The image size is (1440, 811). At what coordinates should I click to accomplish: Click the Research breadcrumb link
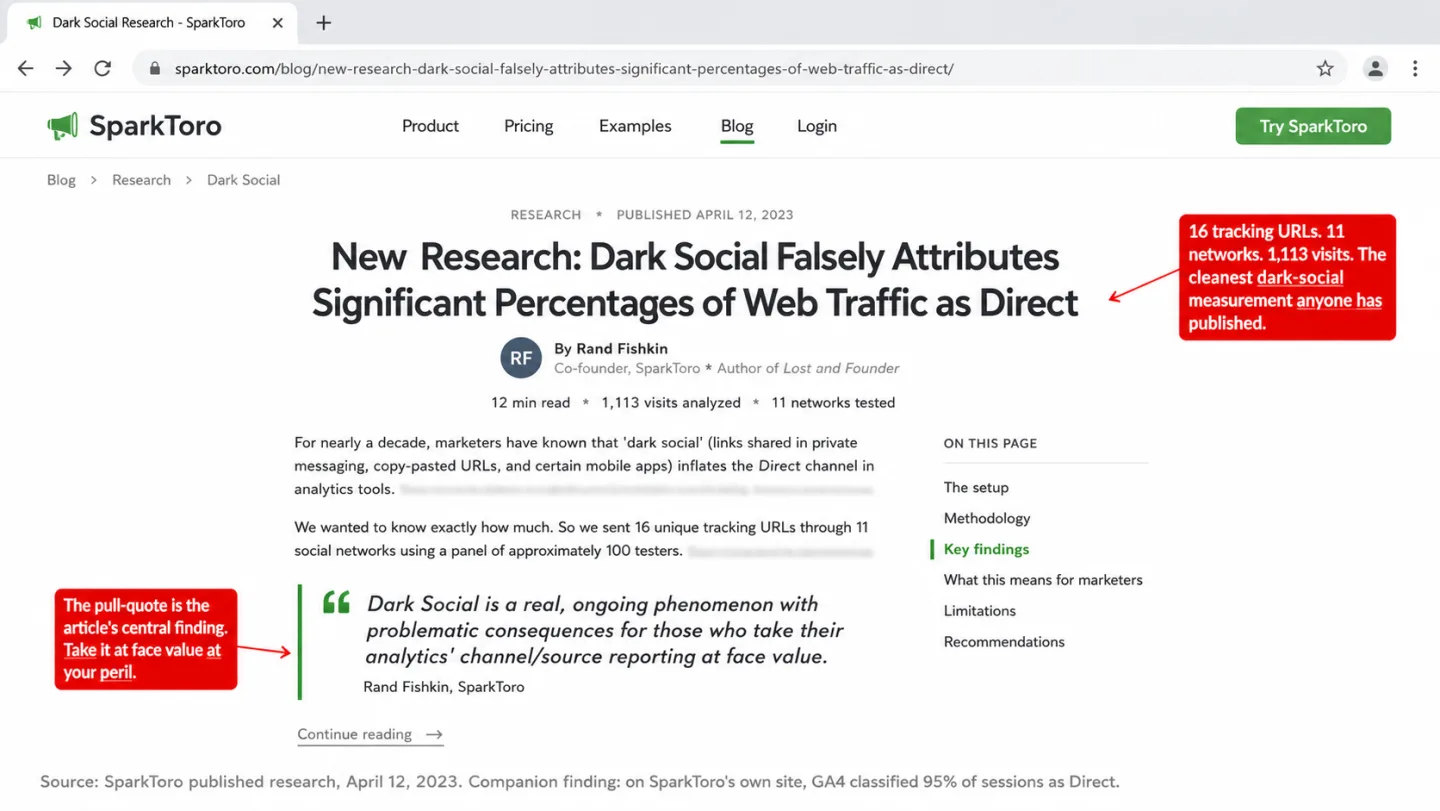(x=141, y=180)
